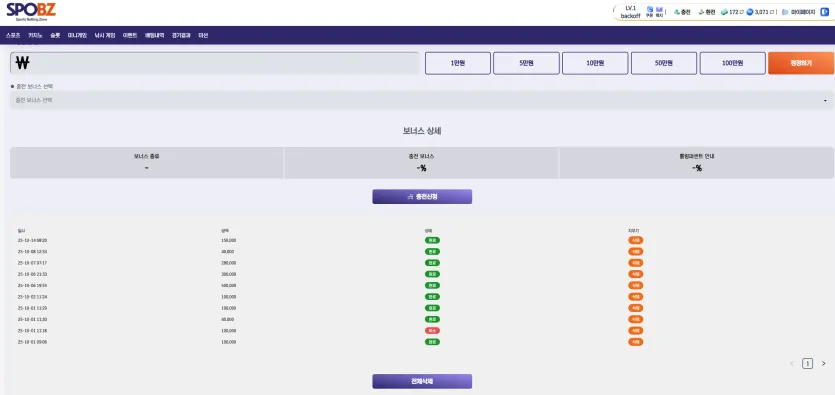Add 100만원 to the amount
Viewport: 835px width, 395px height.
click(x=732, y=63)
